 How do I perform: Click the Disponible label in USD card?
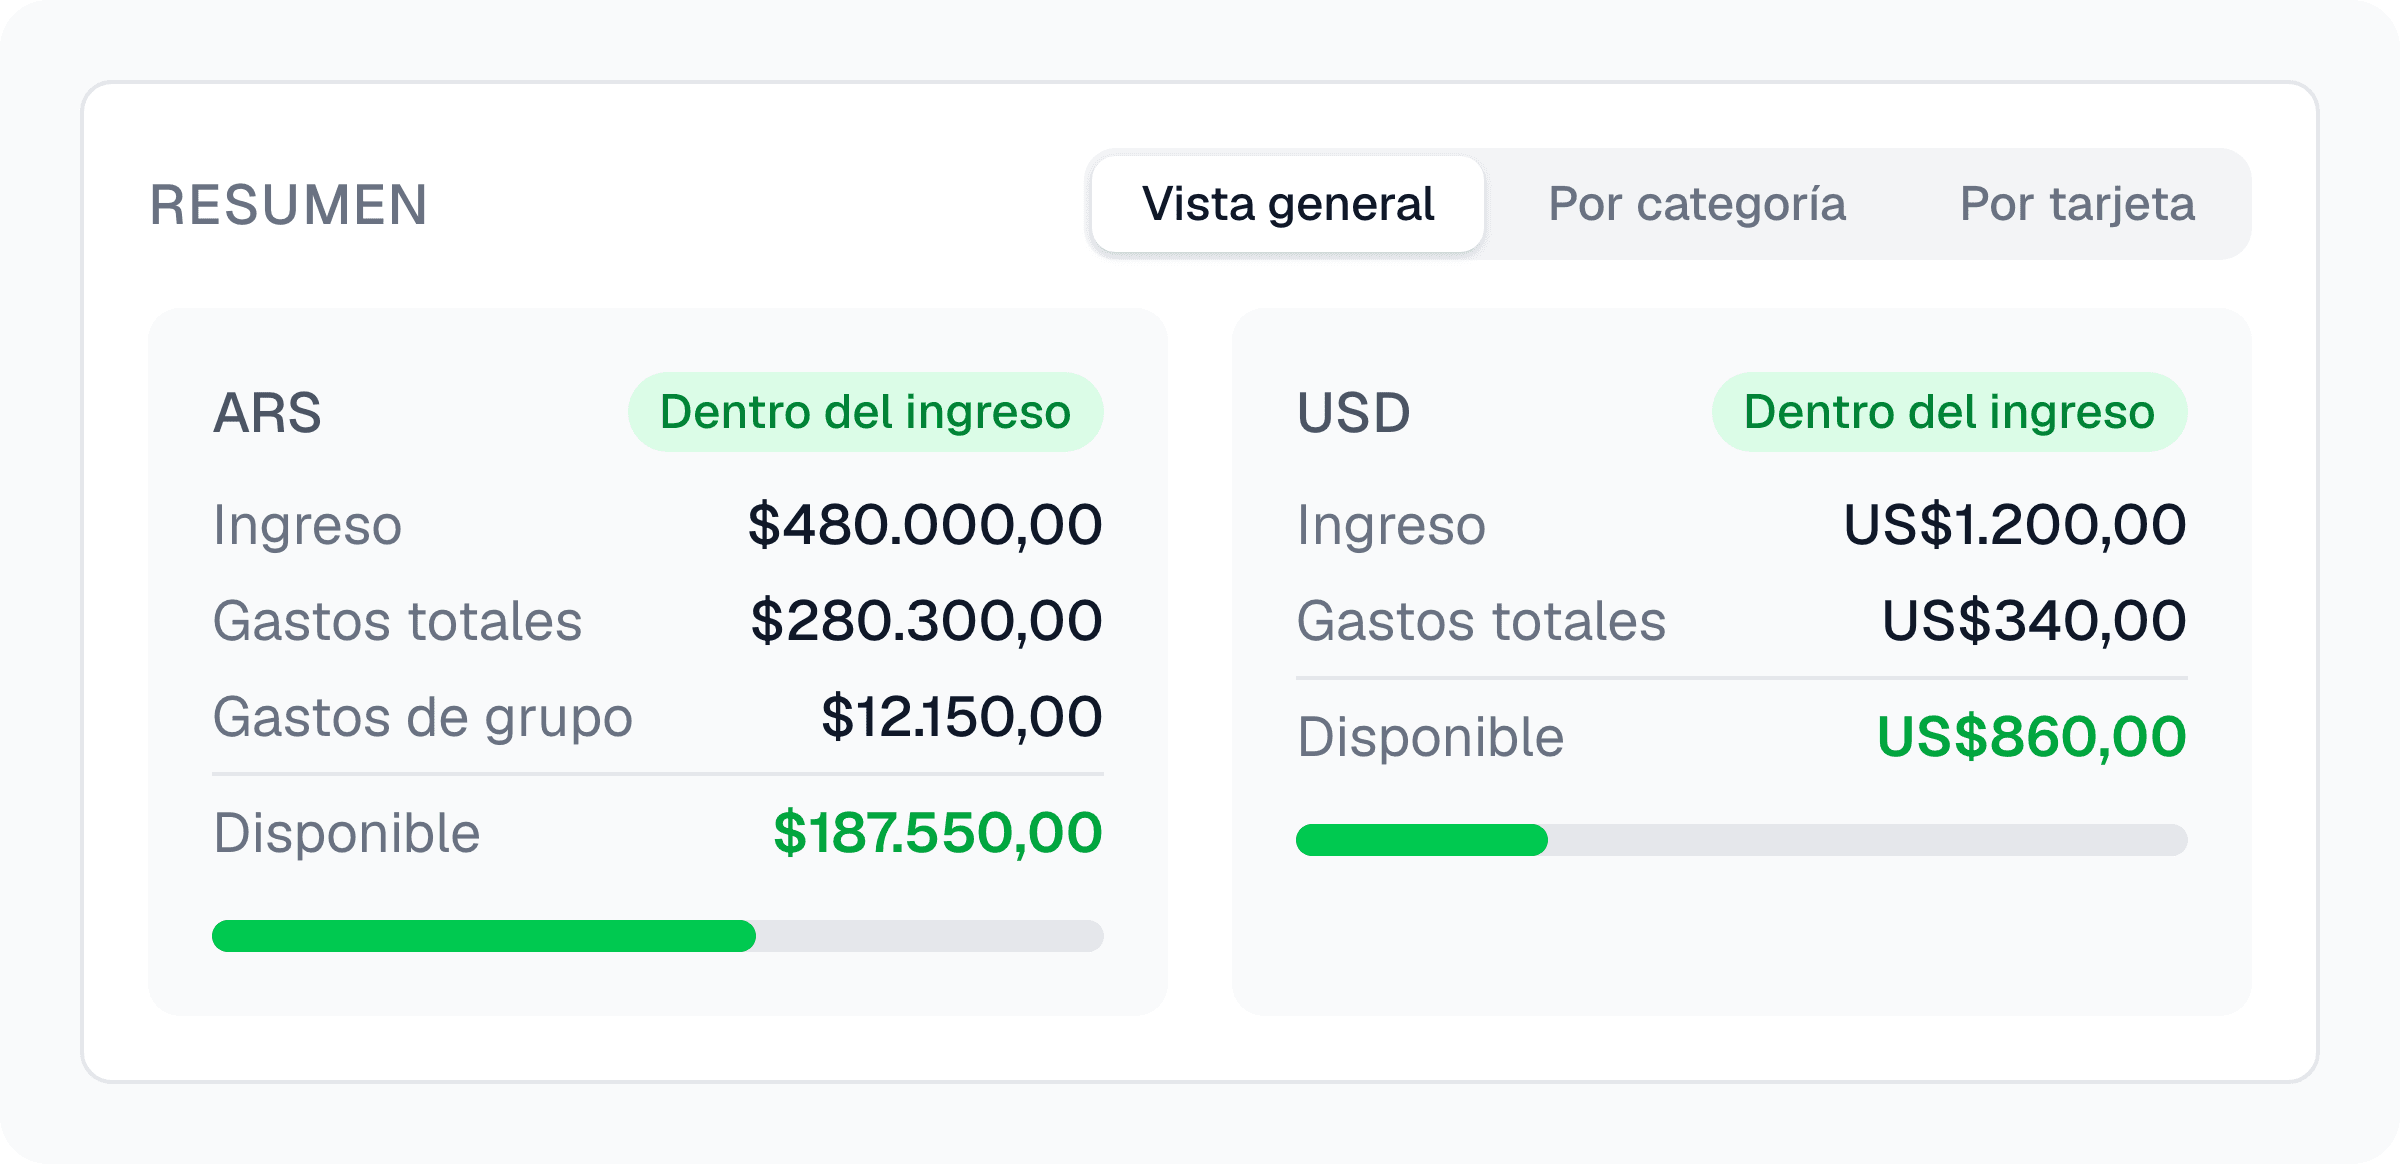click(x=1430, y=737)
